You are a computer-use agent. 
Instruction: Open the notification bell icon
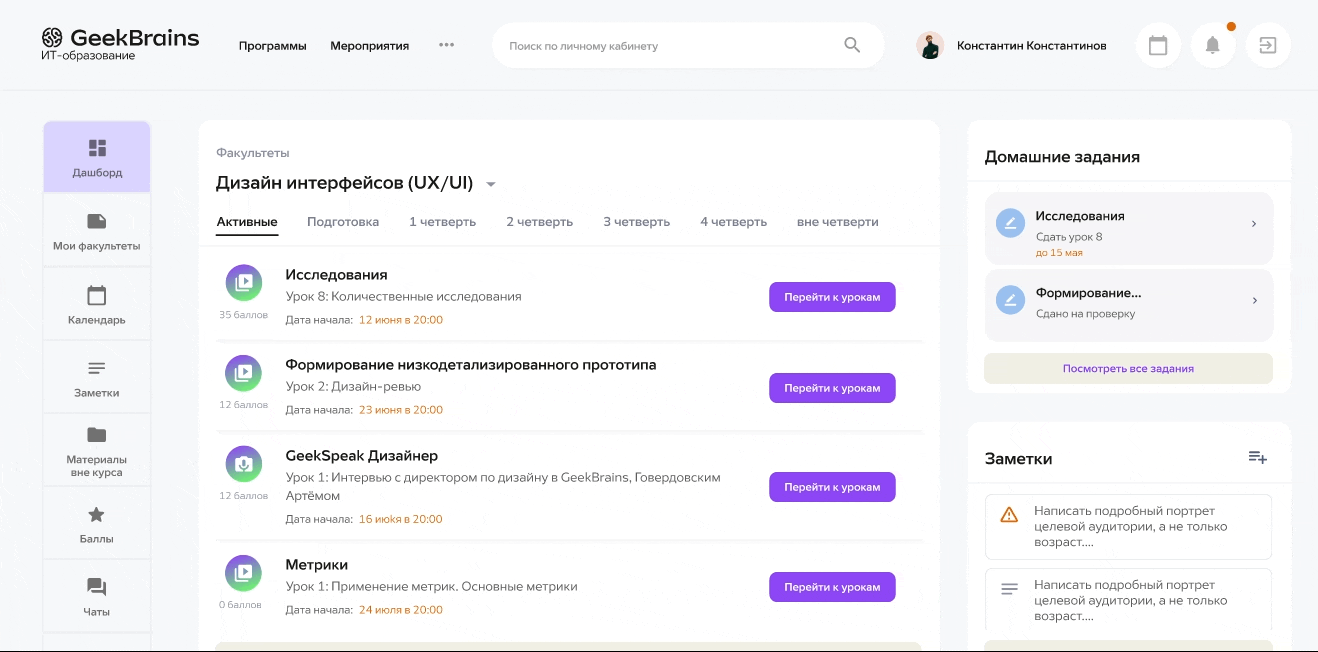tap(1212, 44)
